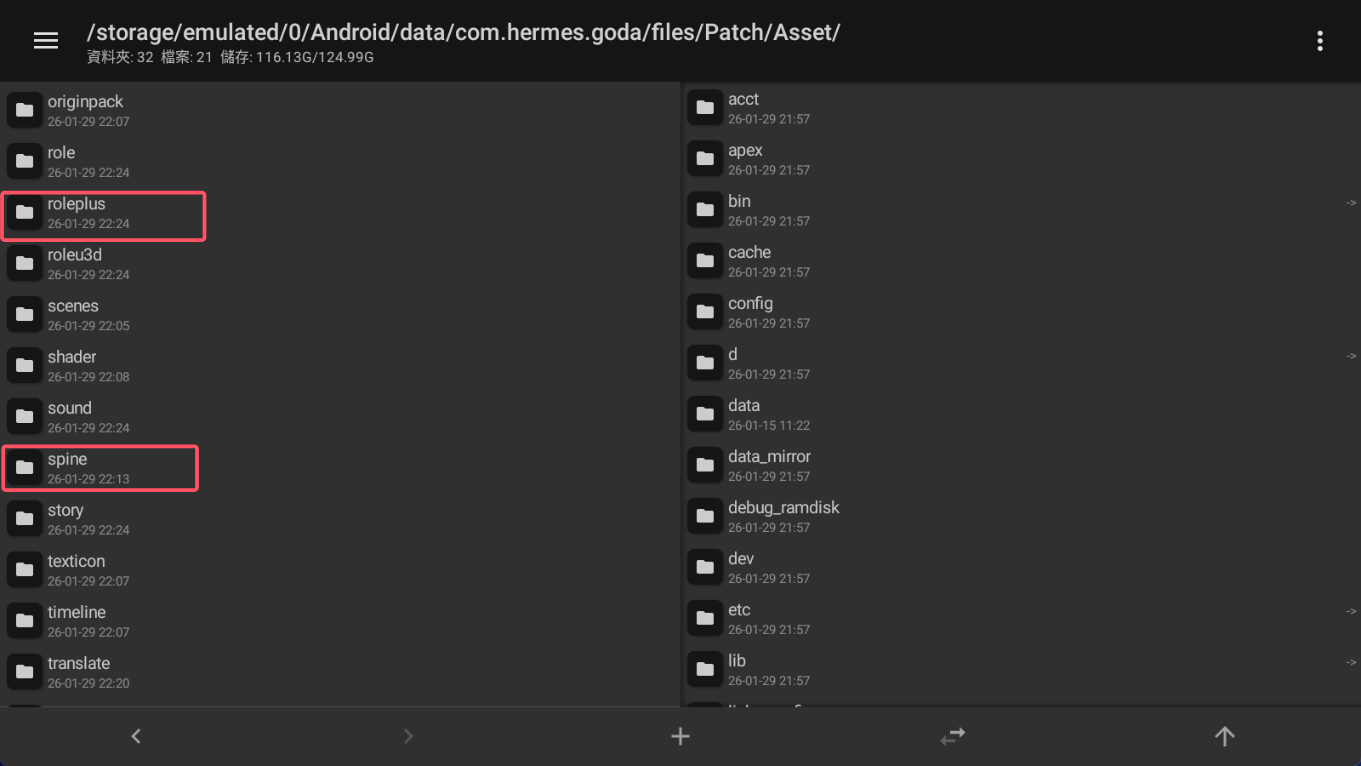Open the three-dot overflow menu
The width and height of the screenshot is (1361, 766).
click(x=1320, y=40)
